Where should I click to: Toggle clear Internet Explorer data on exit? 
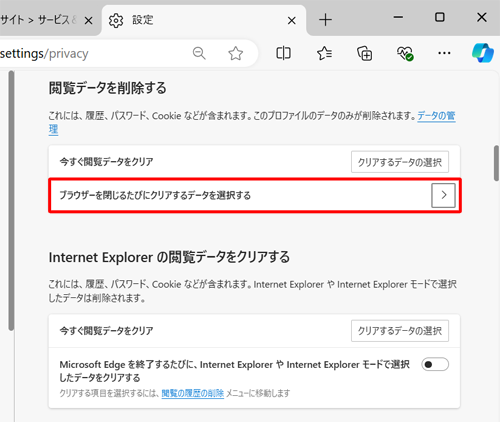point(435,364)
